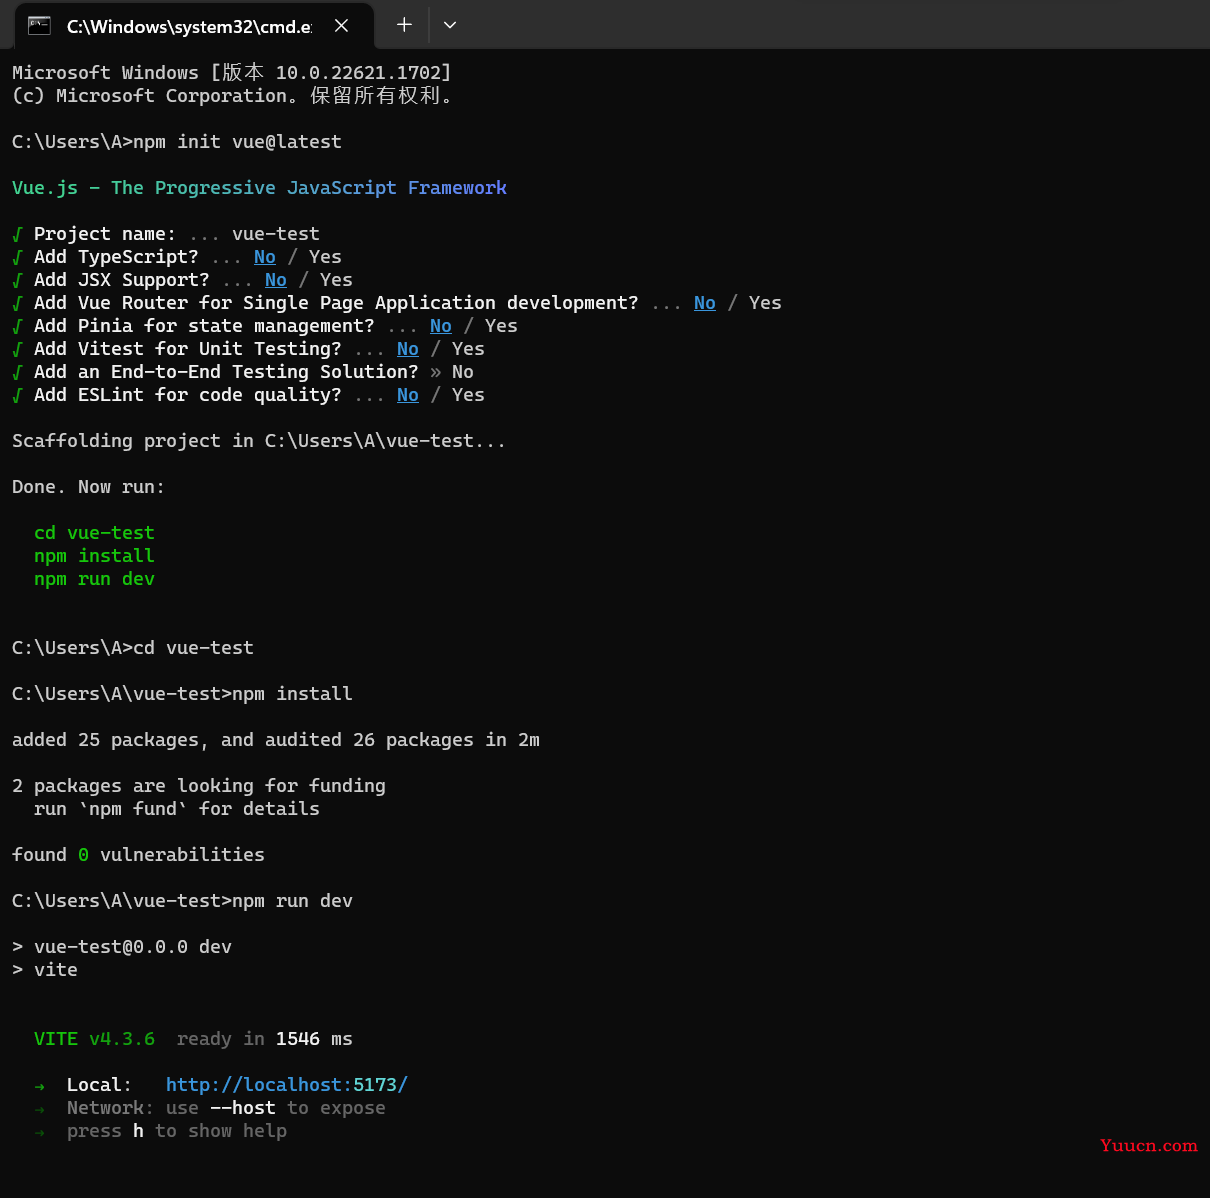The width and height of the screenshot is (1210, 1200).
Task: Click the green 'VITE v4.3.6' version text
Action: pyautogui.click(x=94, y=1039)
